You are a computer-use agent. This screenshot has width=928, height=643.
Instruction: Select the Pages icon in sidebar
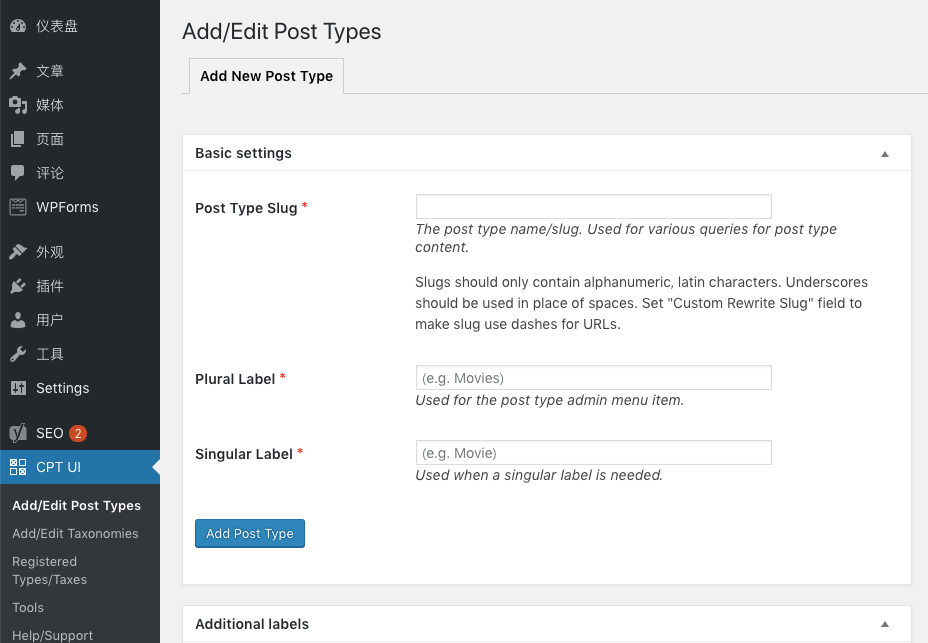(x=18, y=139)
